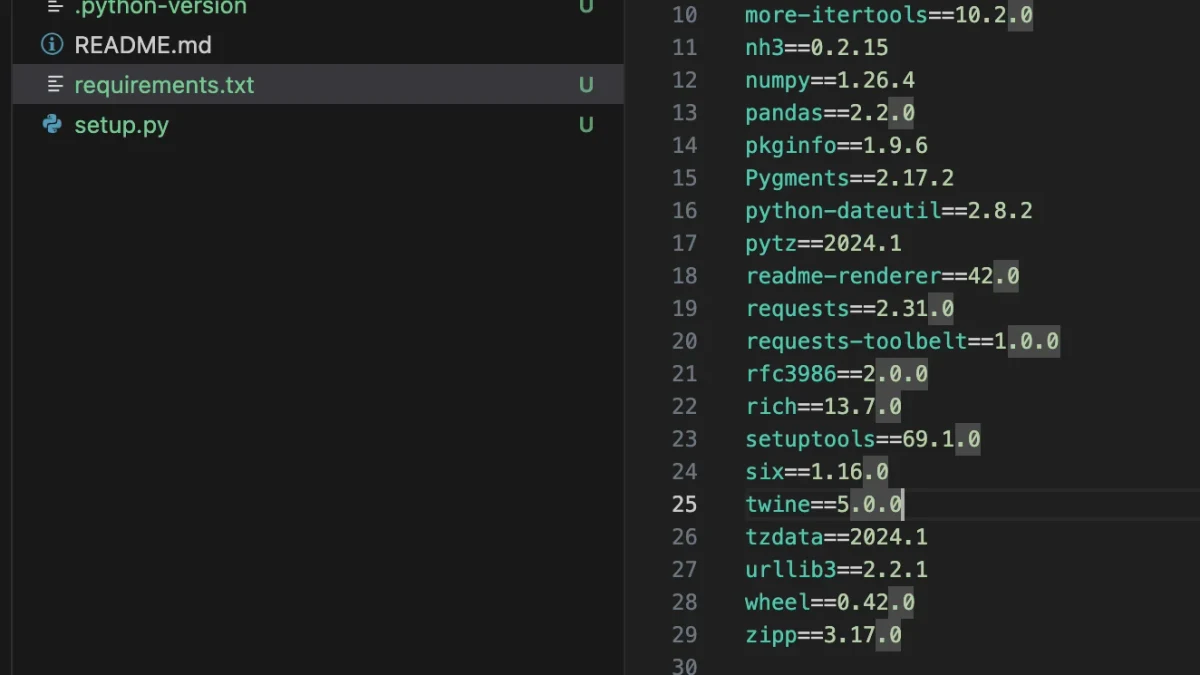Screen dimensions: 1200x675
Task: Click the zipp==3.17.0 line
Action: point(823,634)
